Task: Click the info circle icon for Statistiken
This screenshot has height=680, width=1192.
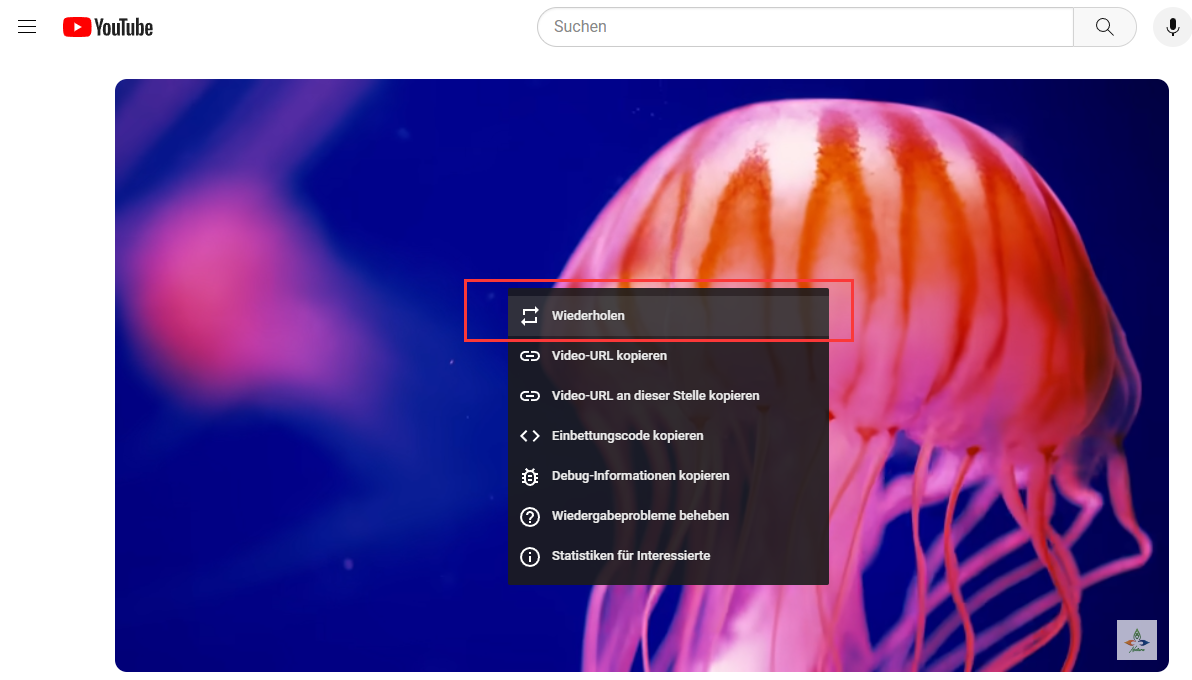Action: click(530, 556)
